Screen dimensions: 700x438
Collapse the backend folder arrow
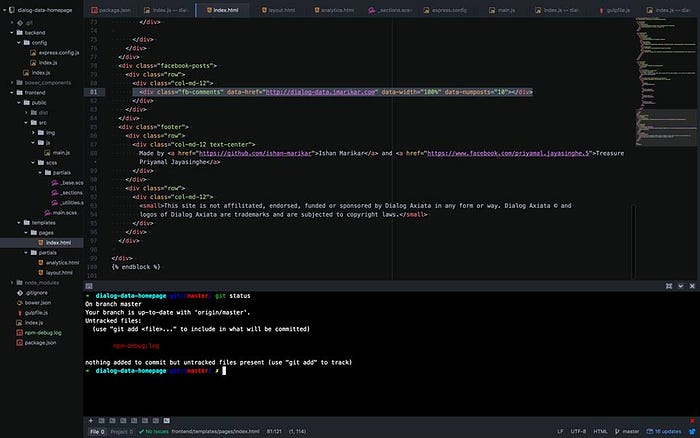click(12, 33)
